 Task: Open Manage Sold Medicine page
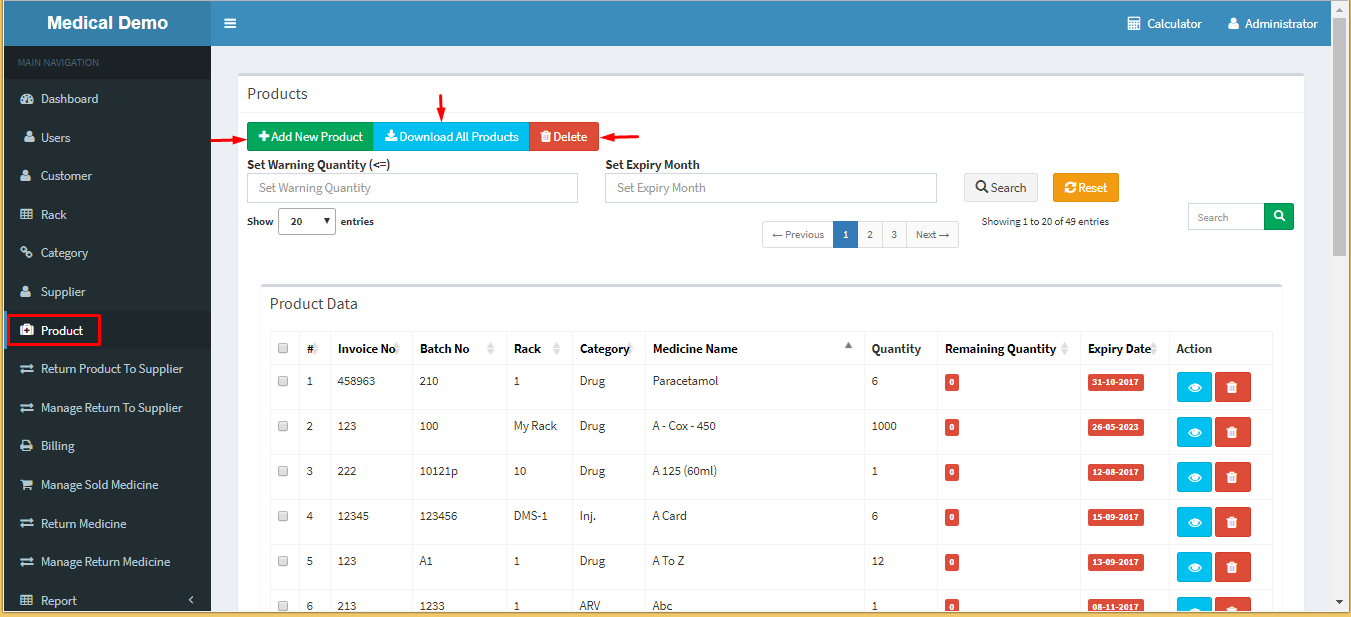(108, 485)
